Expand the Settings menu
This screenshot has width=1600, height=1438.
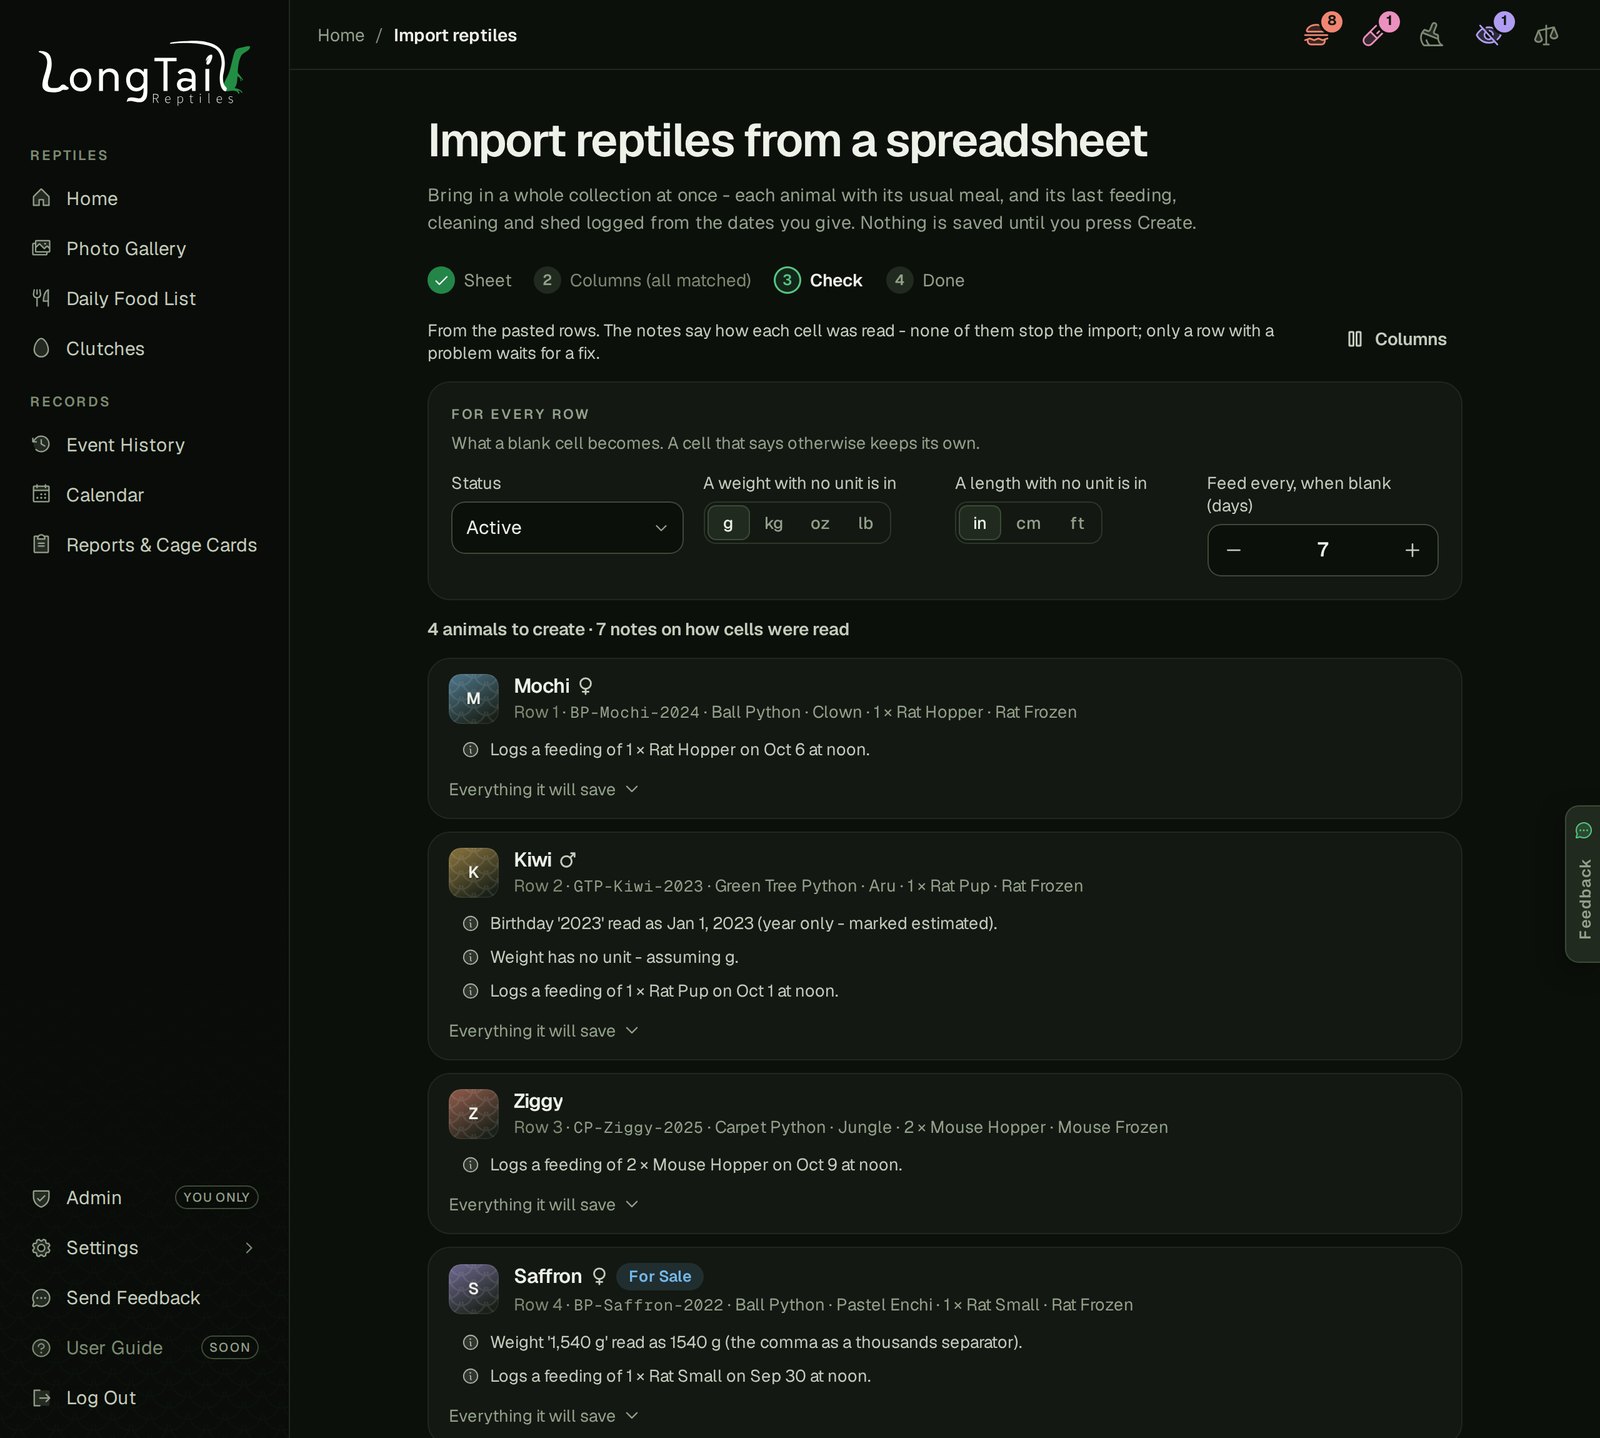click(144, 1247)
